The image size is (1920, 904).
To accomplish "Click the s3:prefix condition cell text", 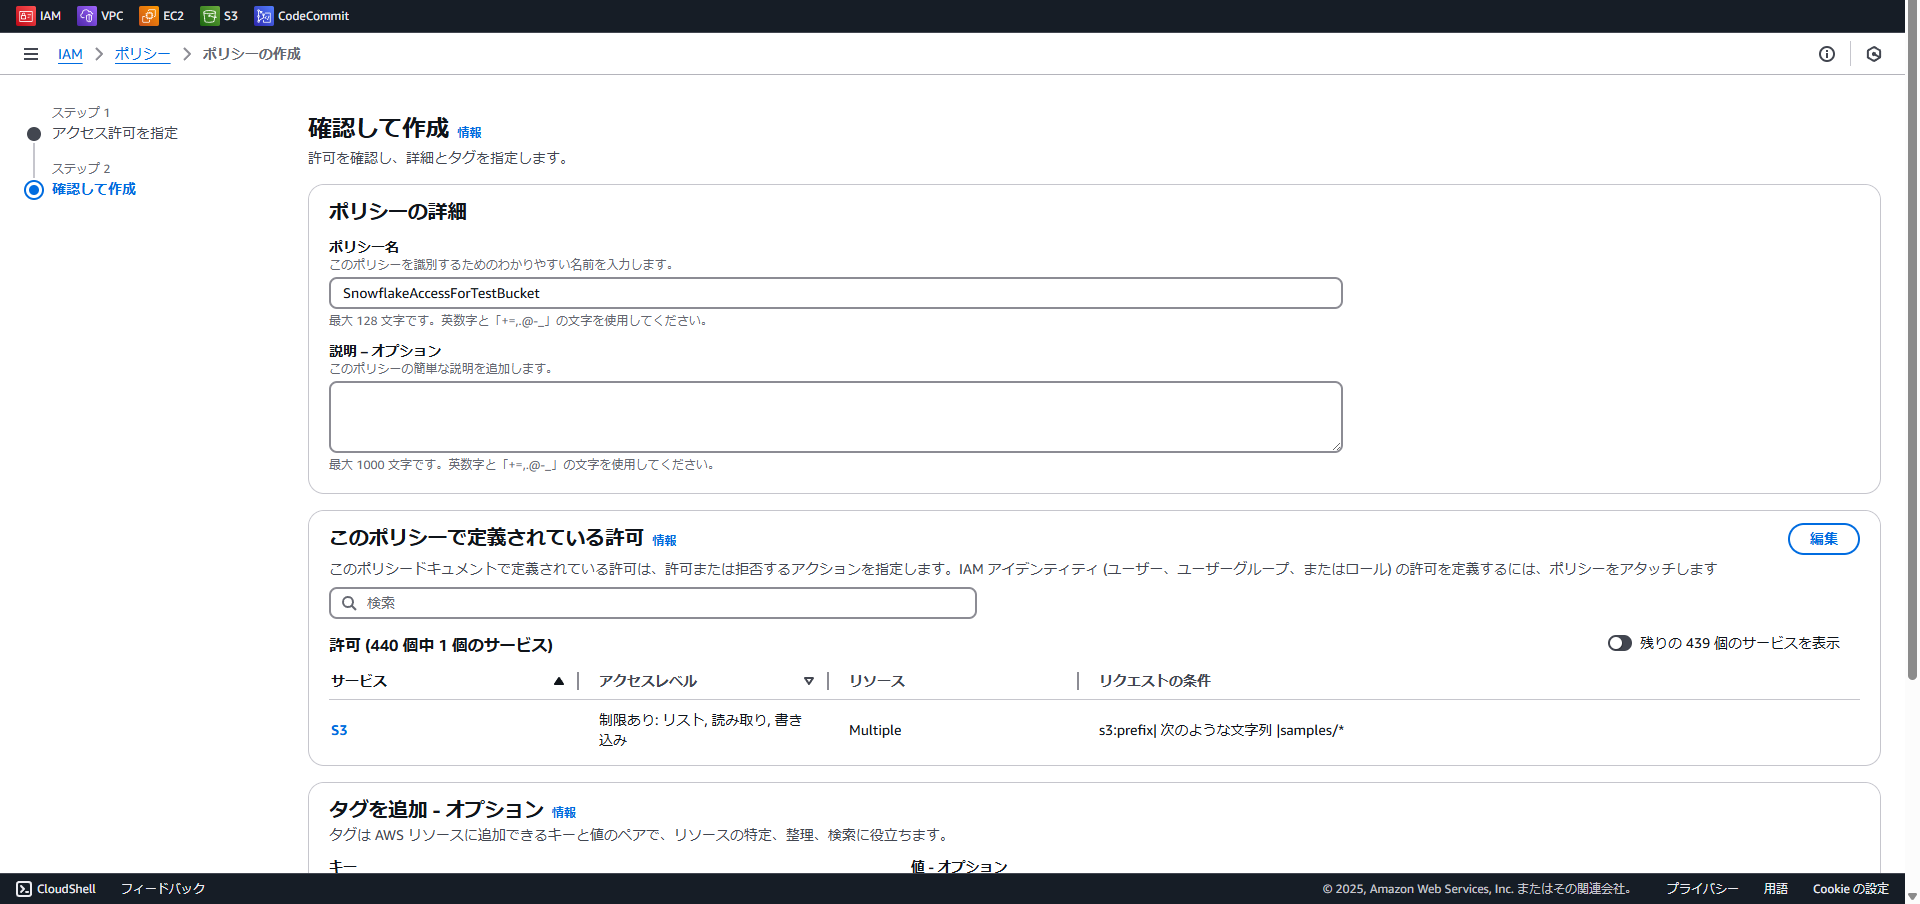I will pos(1221,730).
